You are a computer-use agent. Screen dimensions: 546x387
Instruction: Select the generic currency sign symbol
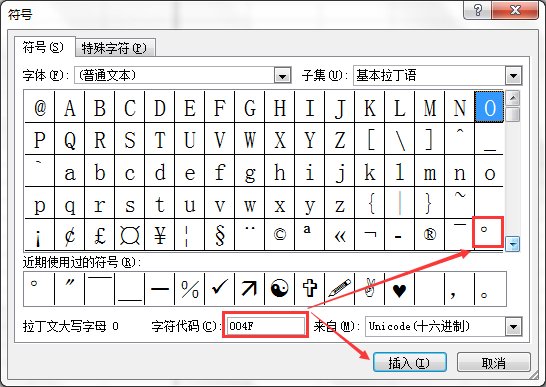tap(130, 235)
